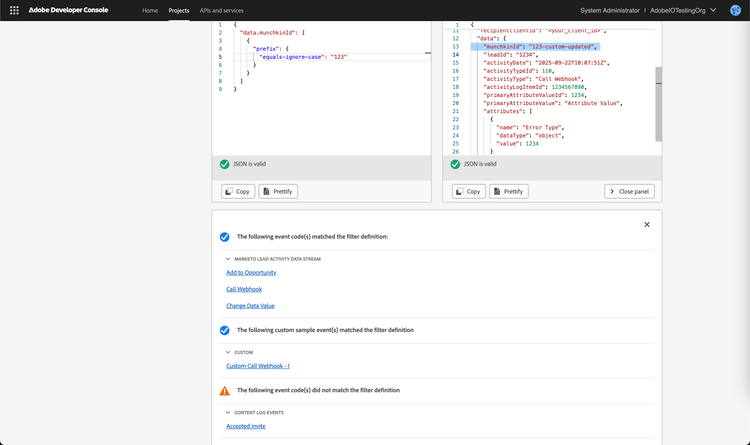Go to the Home tab
The width and height of the screenshot is (750, 445).
click(x=150, y=10)
